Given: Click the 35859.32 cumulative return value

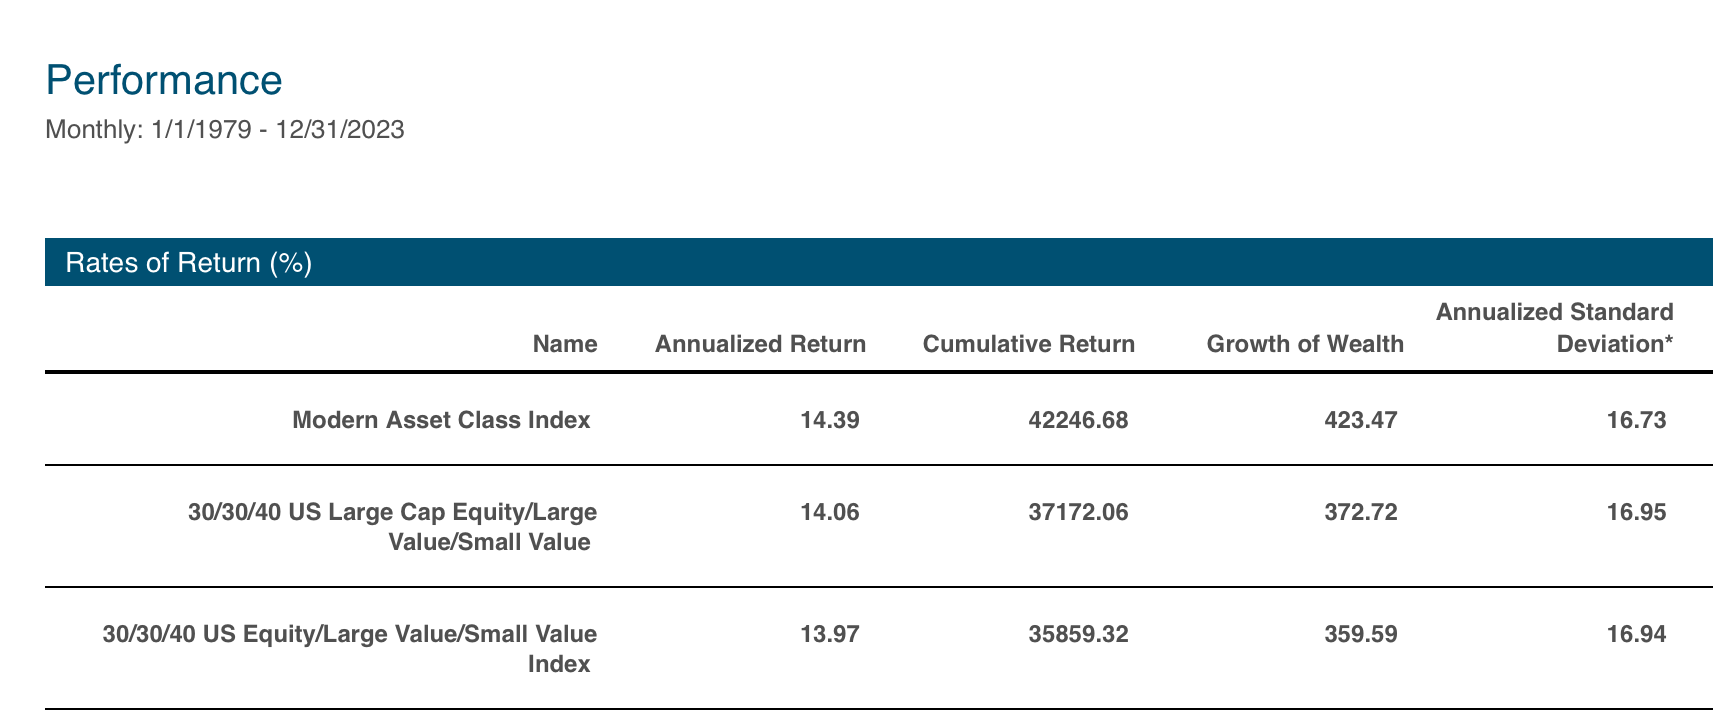Looking at the screenshot, I should point(1078,634).
